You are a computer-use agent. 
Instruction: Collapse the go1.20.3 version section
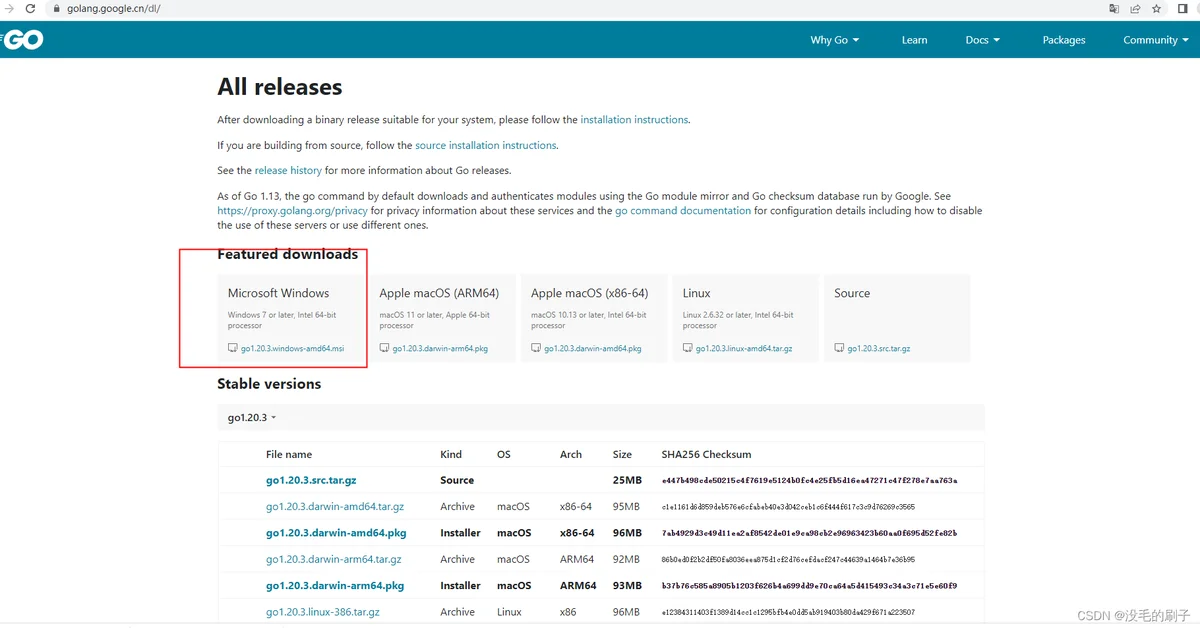coord(252,417)
